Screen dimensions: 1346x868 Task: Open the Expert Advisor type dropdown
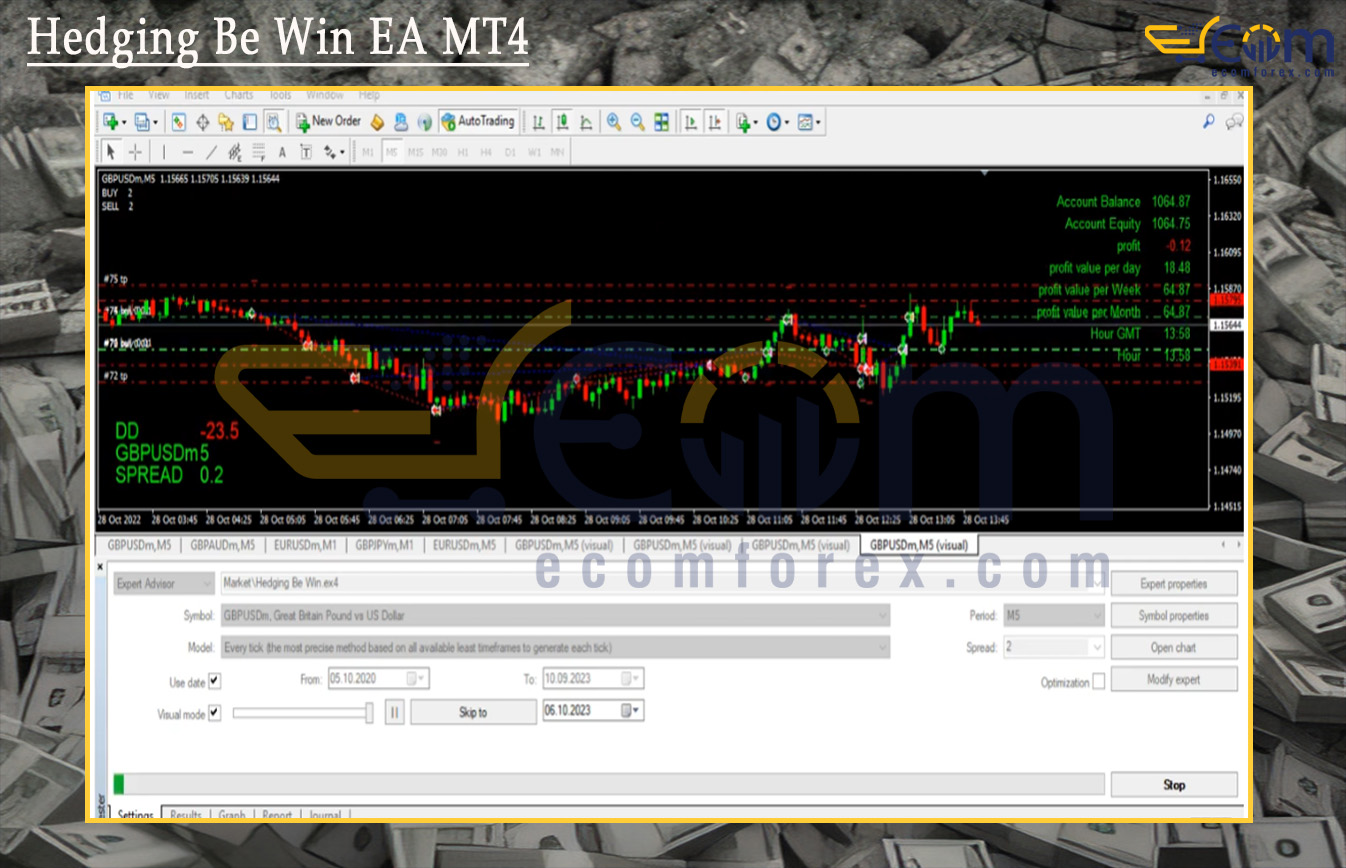206,584
